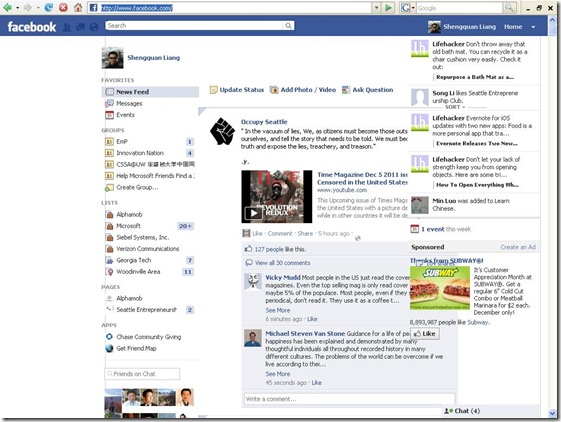
Task: Click Vicky Mudd's comment avatar
Action: tap(253, 282)
